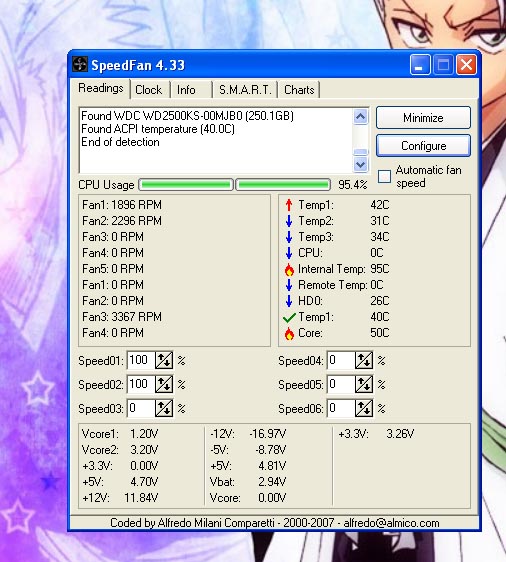Click the flame icon beside Internal Temp
Viewport: 506px width, 562px height.
289,269
